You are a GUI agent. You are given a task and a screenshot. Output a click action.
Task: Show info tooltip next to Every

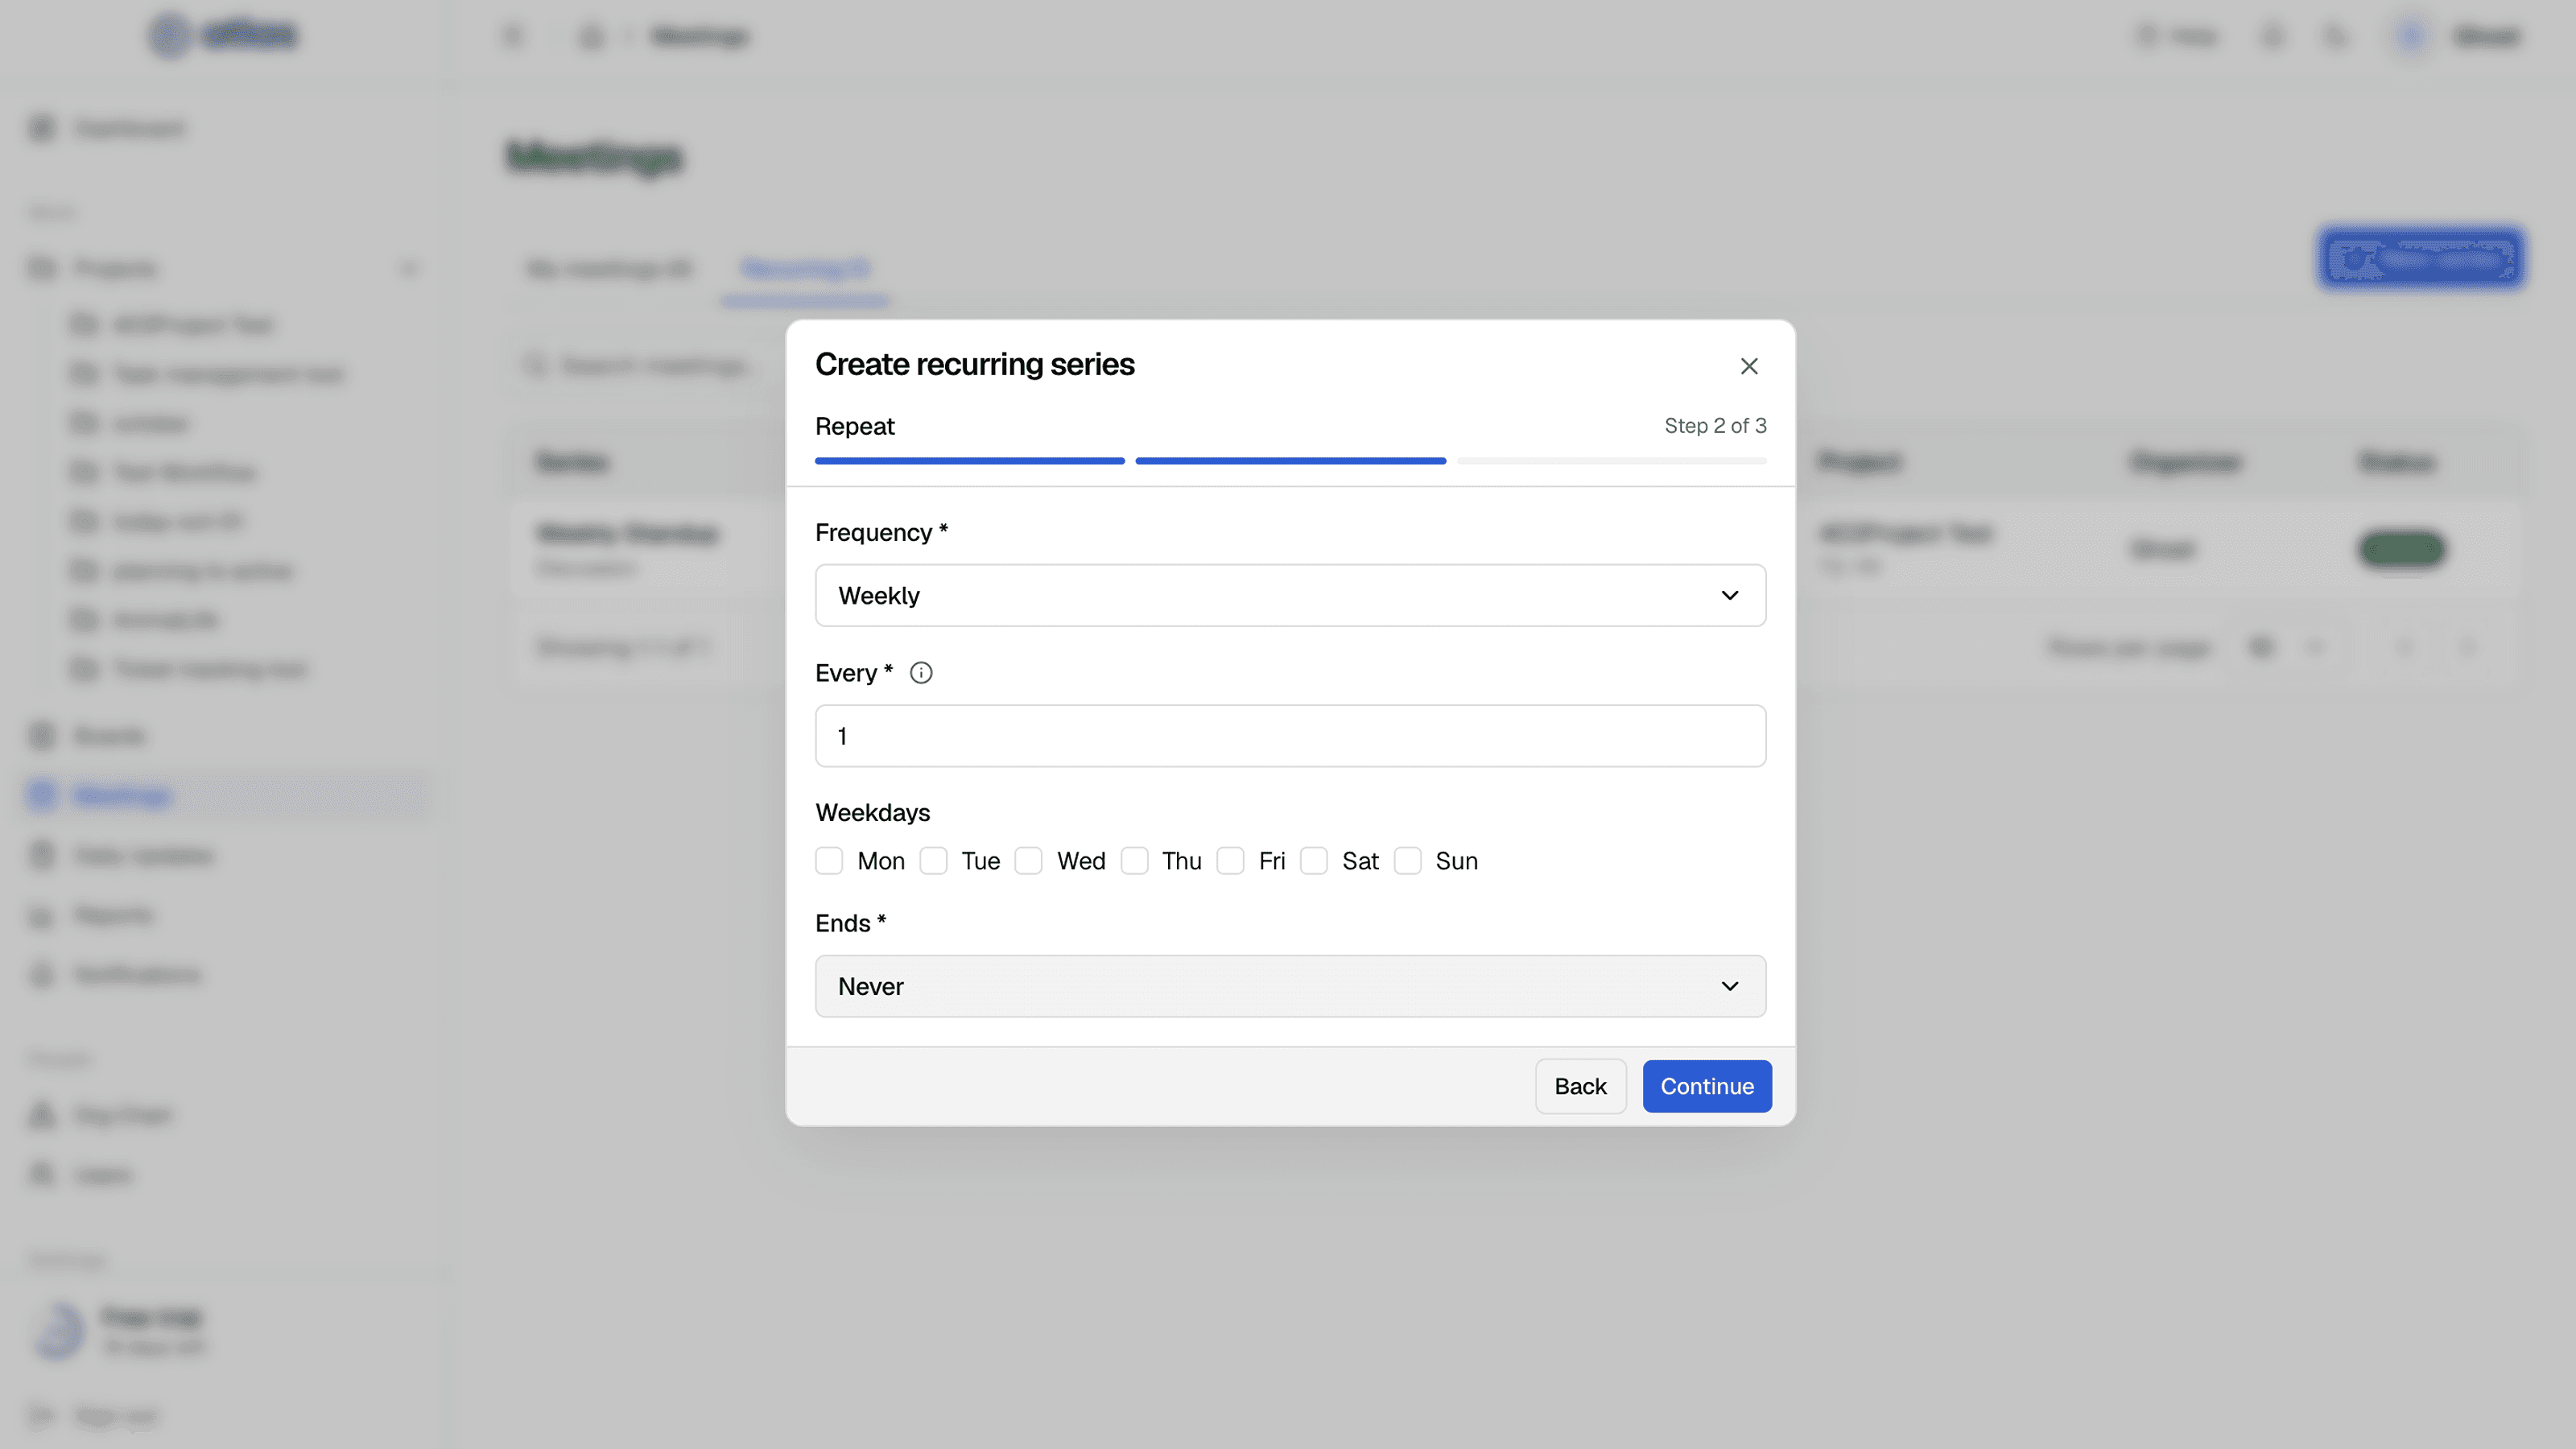(x=921, y=673)
